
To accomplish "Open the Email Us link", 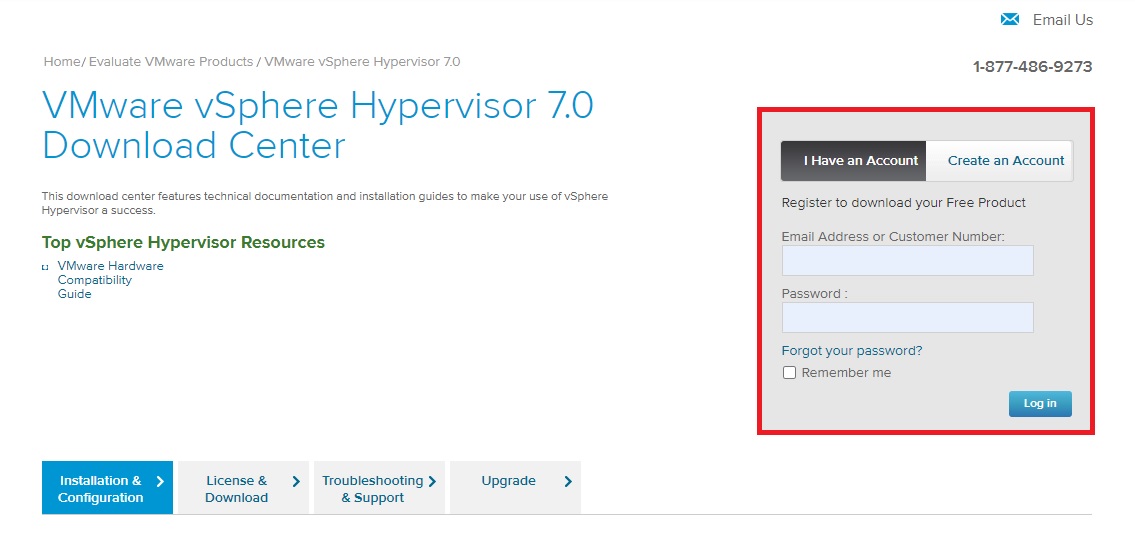I will (1063, 20).
